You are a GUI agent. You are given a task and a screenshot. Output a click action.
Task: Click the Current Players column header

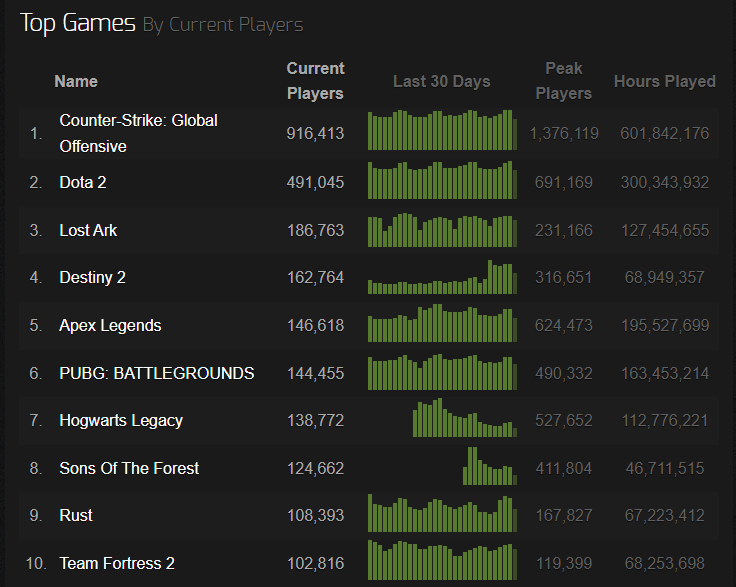(x=315, y=81)
